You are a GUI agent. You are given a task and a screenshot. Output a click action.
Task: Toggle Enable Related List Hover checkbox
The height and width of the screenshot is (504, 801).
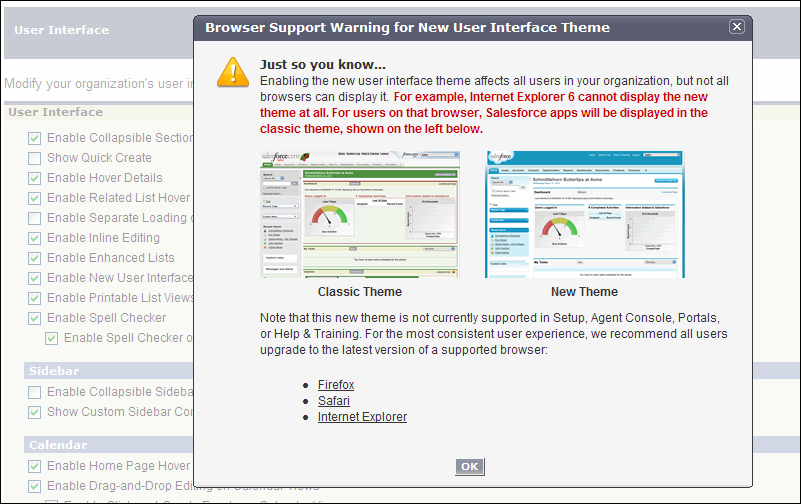tap(35, 198)
